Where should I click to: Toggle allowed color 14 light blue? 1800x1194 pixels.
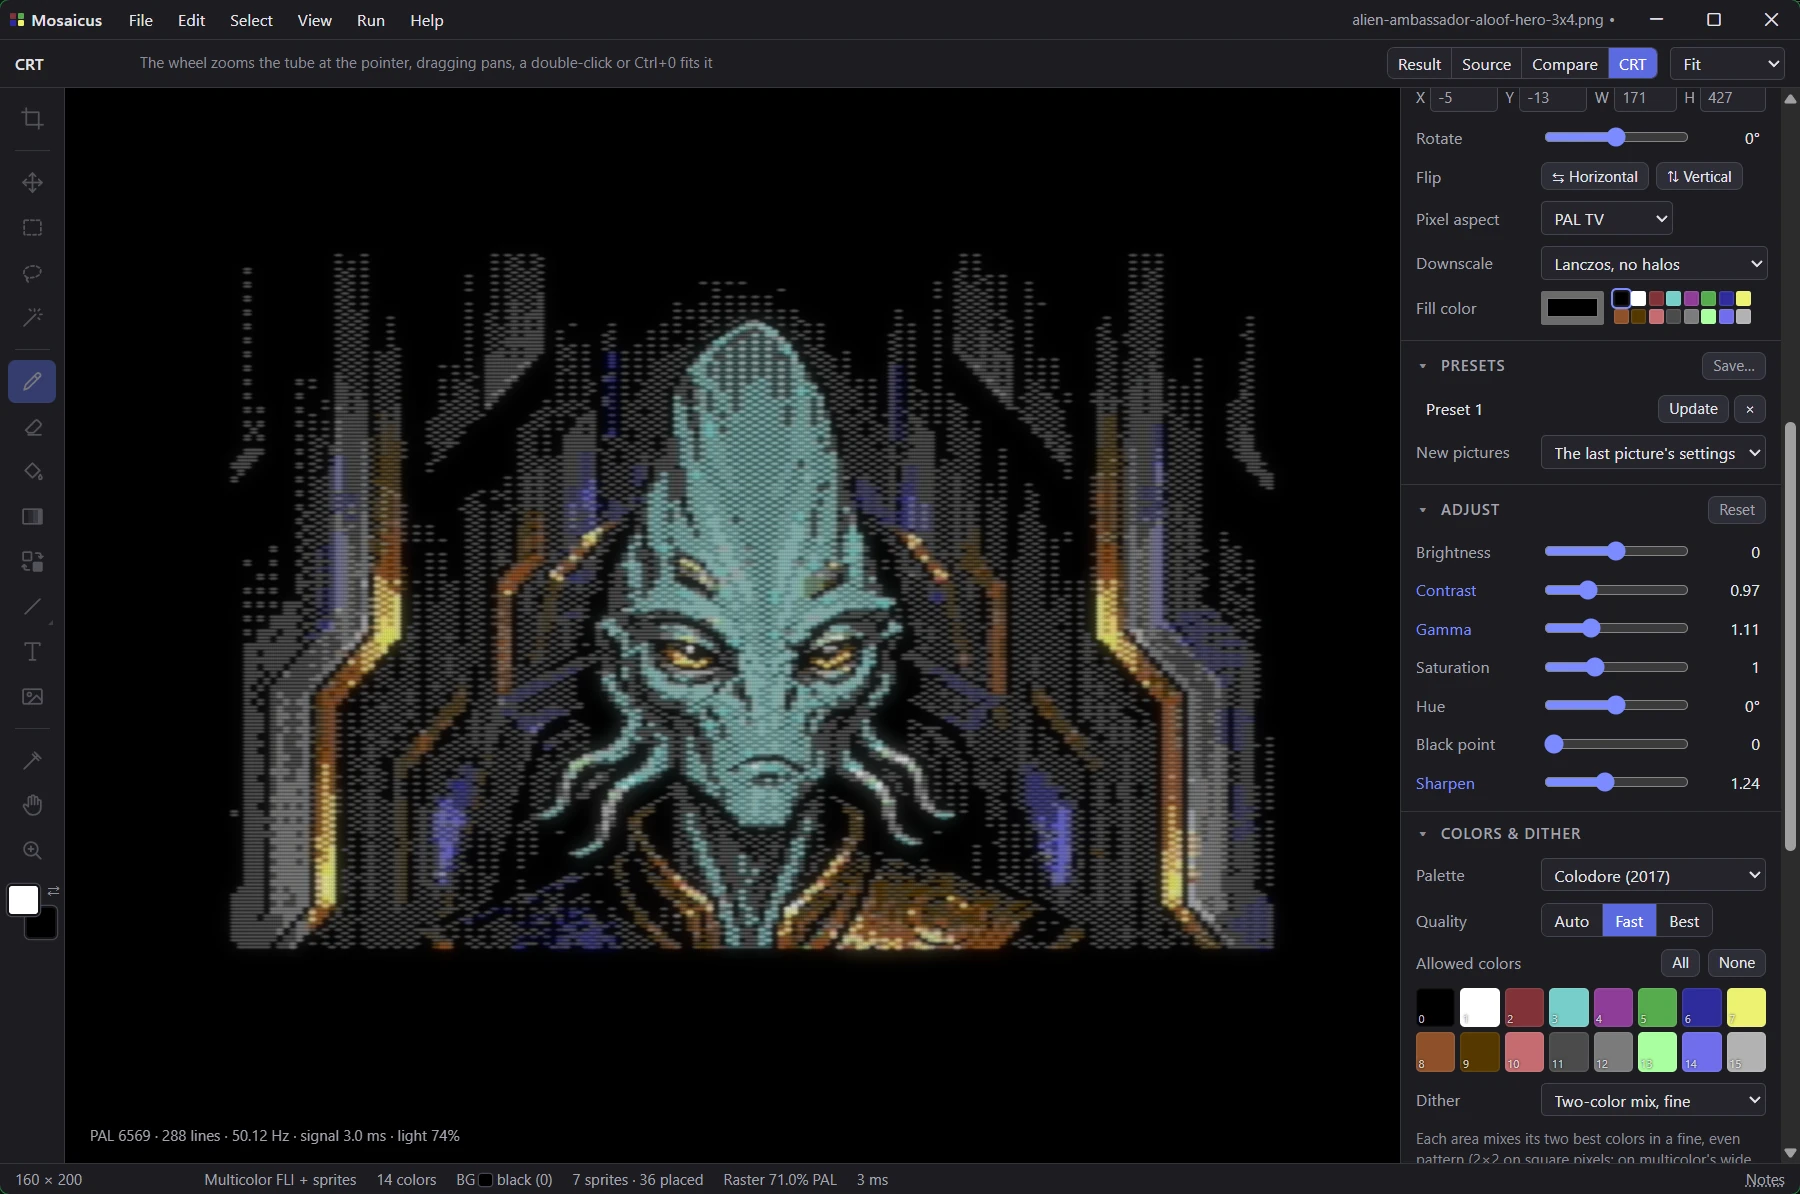[x=1701, y=1052]
